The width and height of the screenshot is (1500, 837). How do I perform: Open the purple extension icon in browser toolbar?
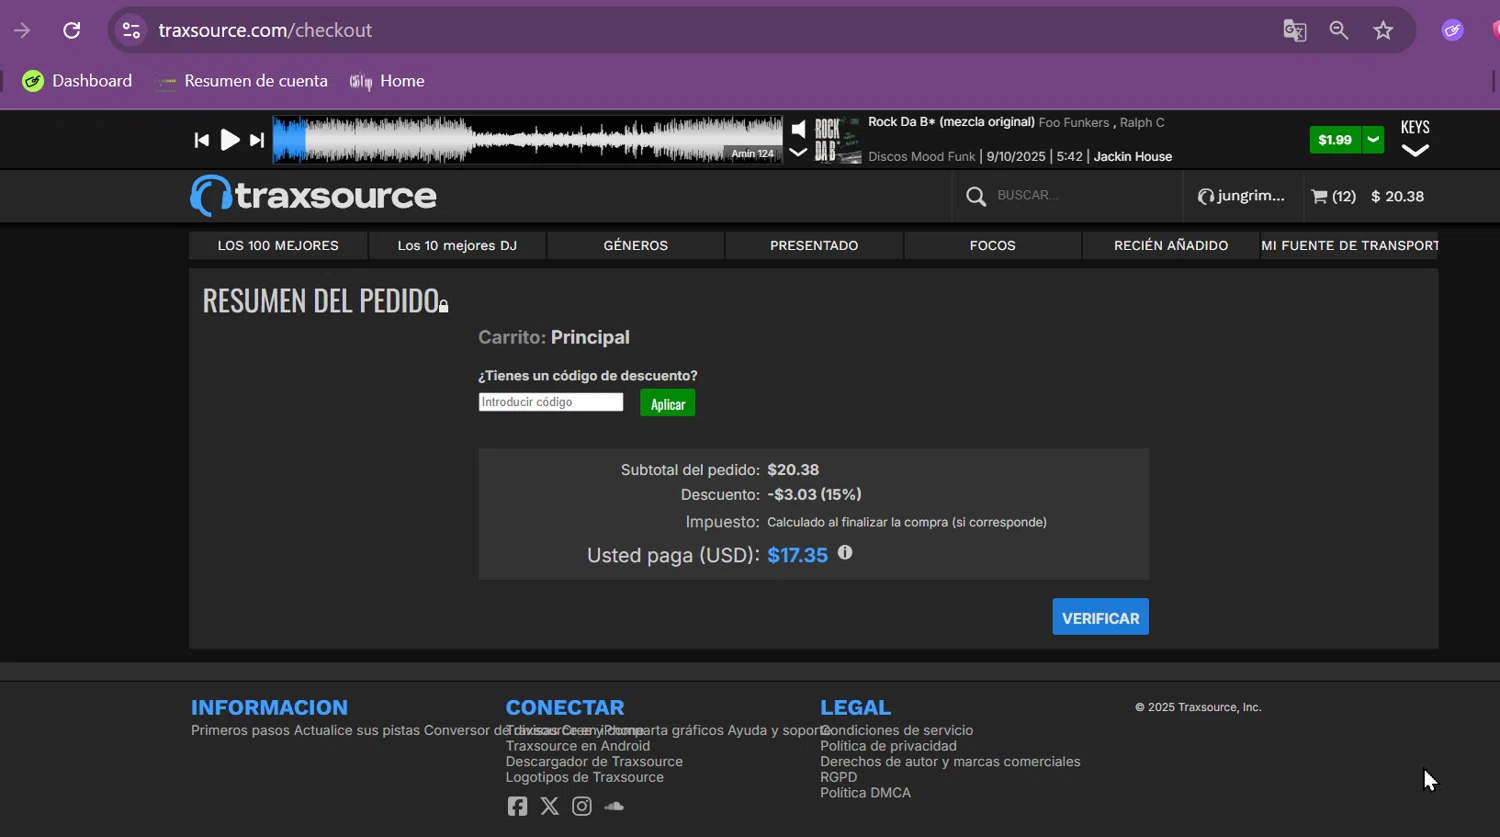[x=1452, y=30]
